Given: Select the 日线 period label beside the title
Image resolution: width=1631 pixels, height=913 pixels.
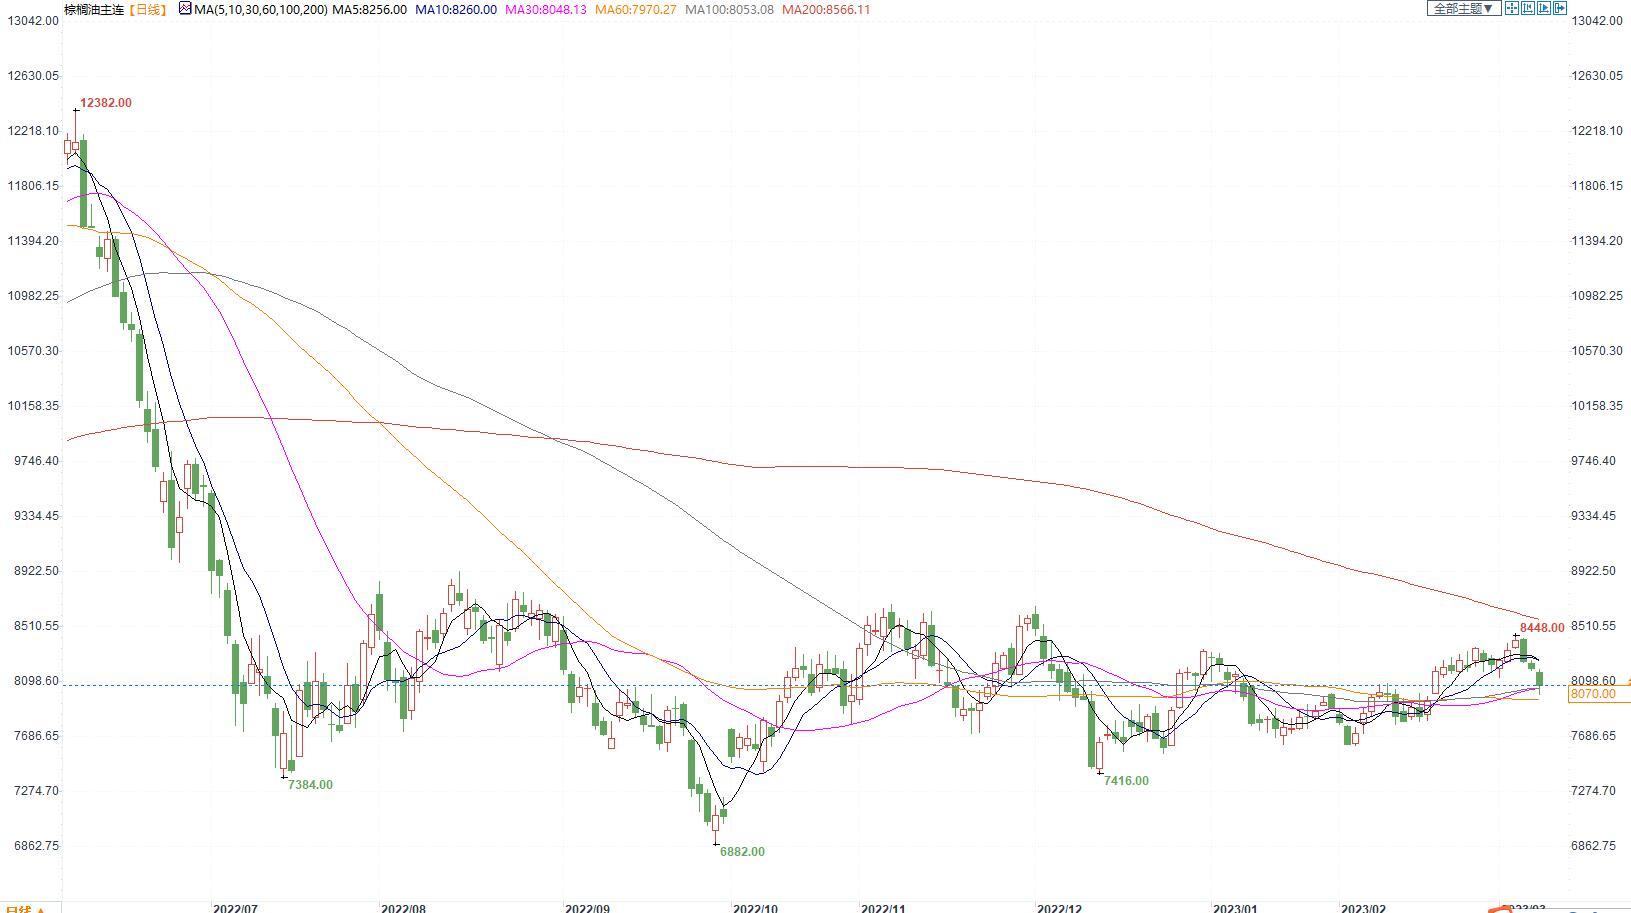Looking at the screenshot, I should pos(149,9).
